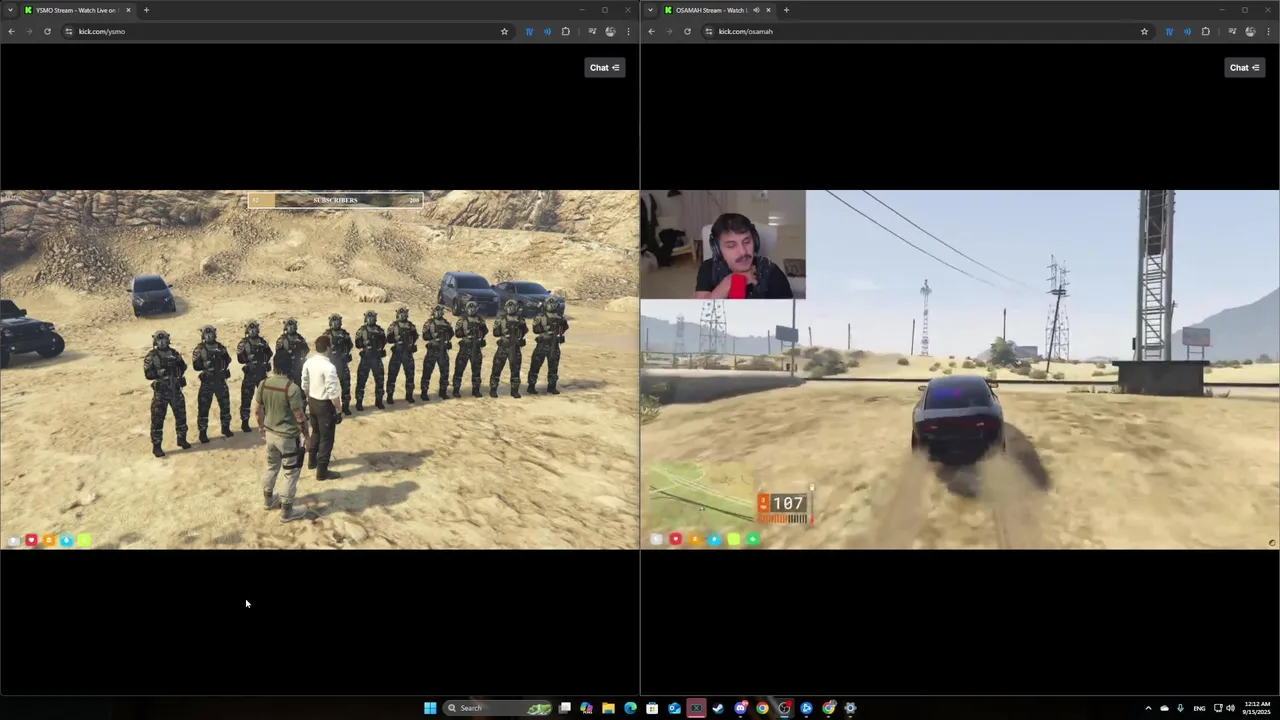Open the Extensions puzzle menu in OSAMAH window
1280x720 pixels.
click(x=1205, y=31)
